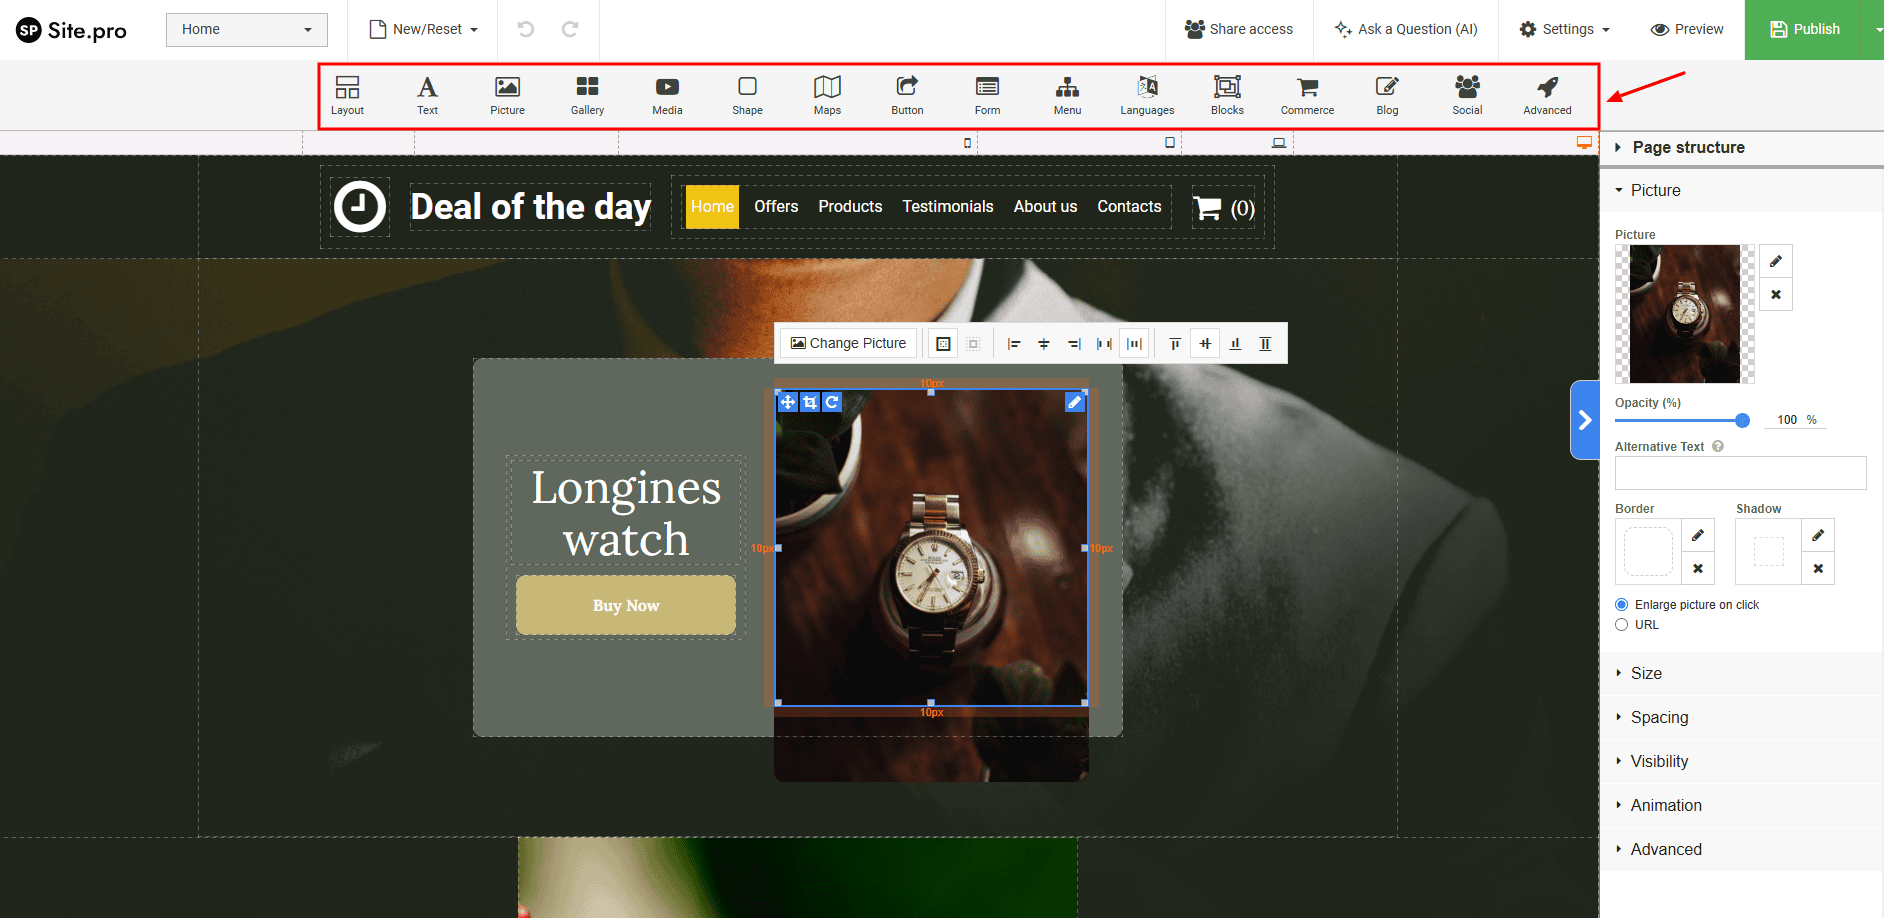
Task: Add a Picture element from toolbar
Action: [507, 96]
